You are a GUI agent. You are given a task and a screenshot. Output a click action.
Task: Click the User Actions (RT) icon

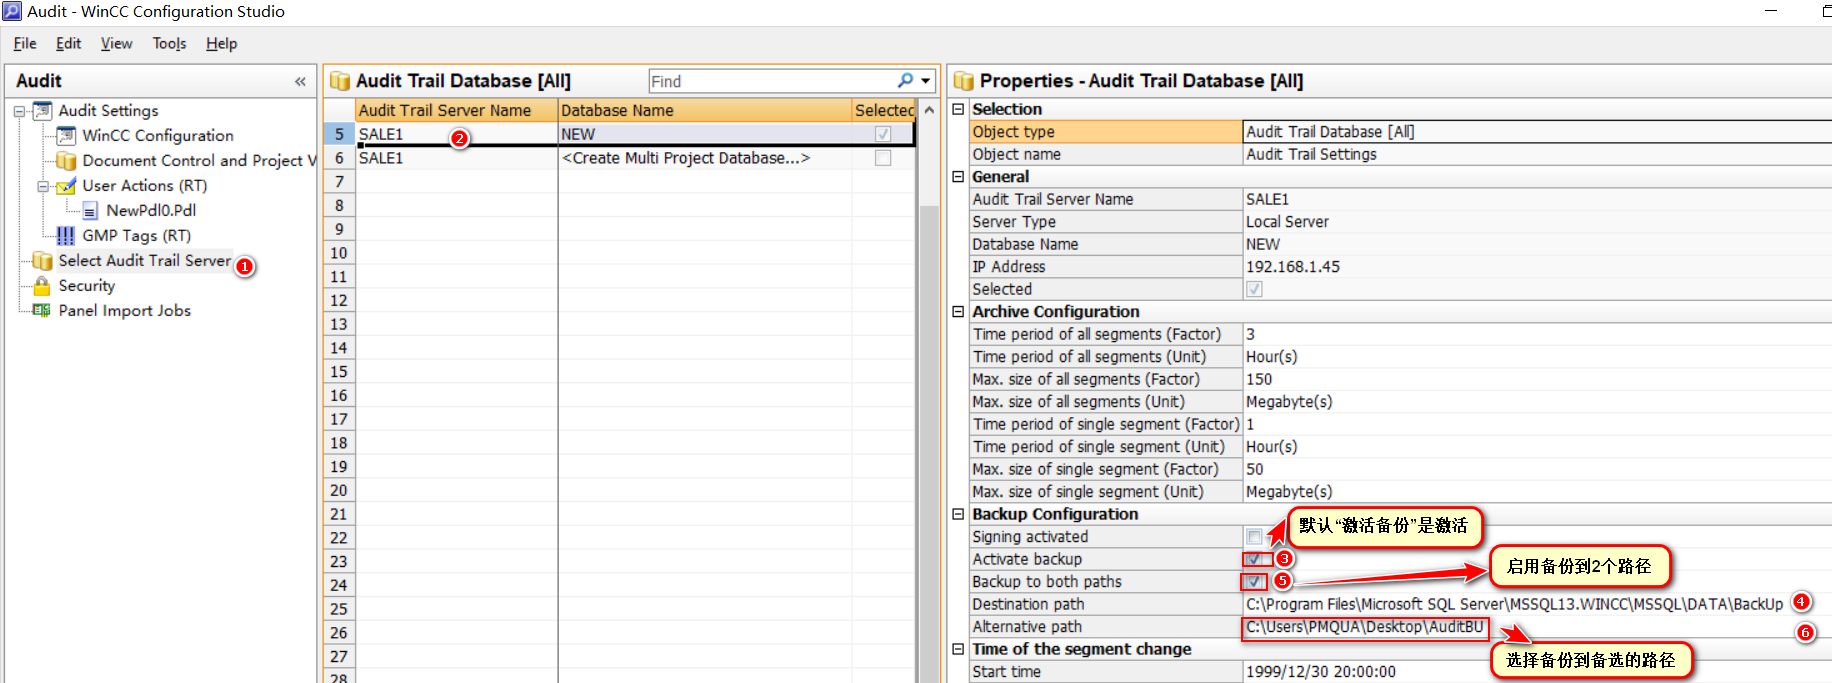coord(66,186)
